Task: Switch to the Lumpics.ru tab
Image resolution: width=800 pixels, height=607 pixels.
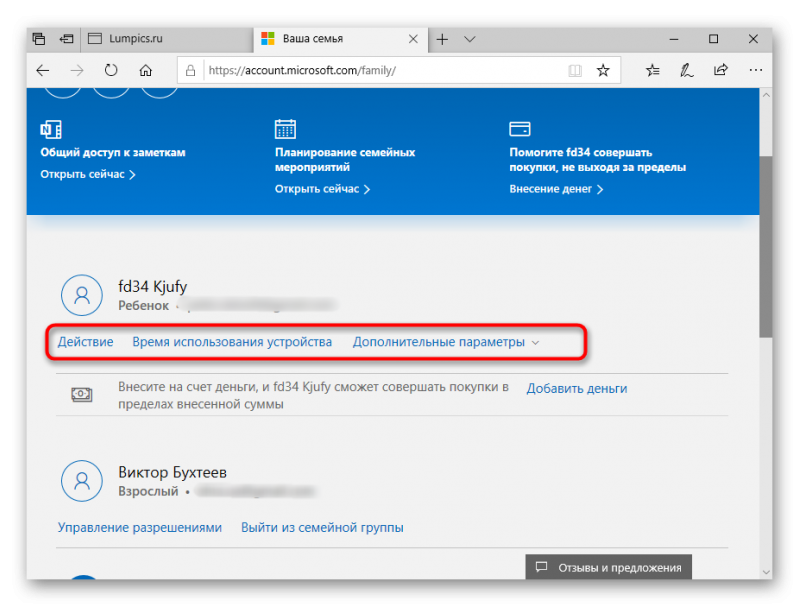Action: pyautogui.click(x=166, y=39)
